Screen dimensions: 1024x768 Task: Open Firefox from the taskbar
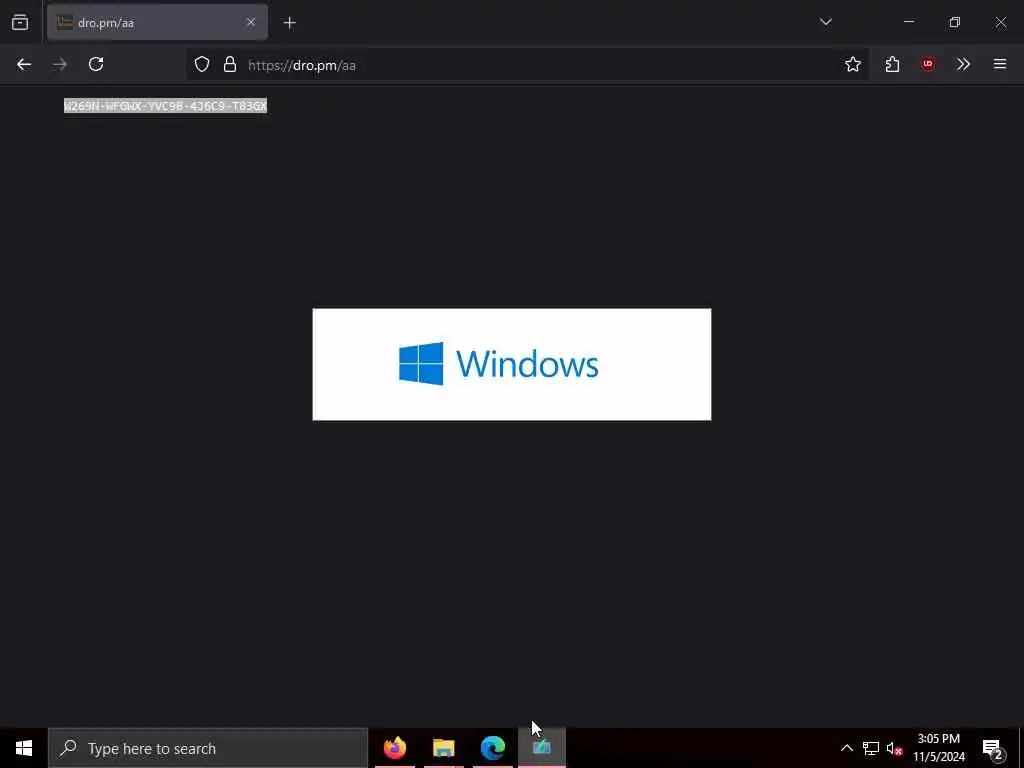pos(395,748)
